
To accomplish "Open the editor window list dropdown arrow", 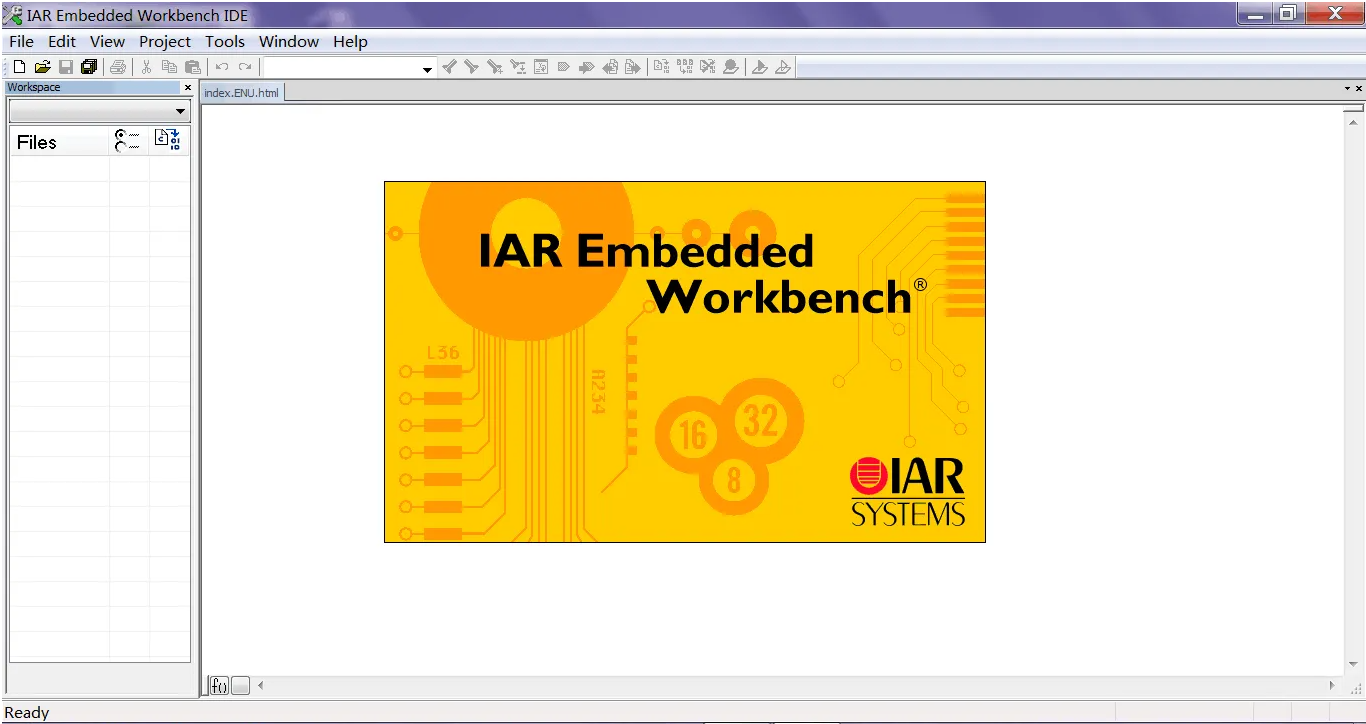I will click(1347, 89).
